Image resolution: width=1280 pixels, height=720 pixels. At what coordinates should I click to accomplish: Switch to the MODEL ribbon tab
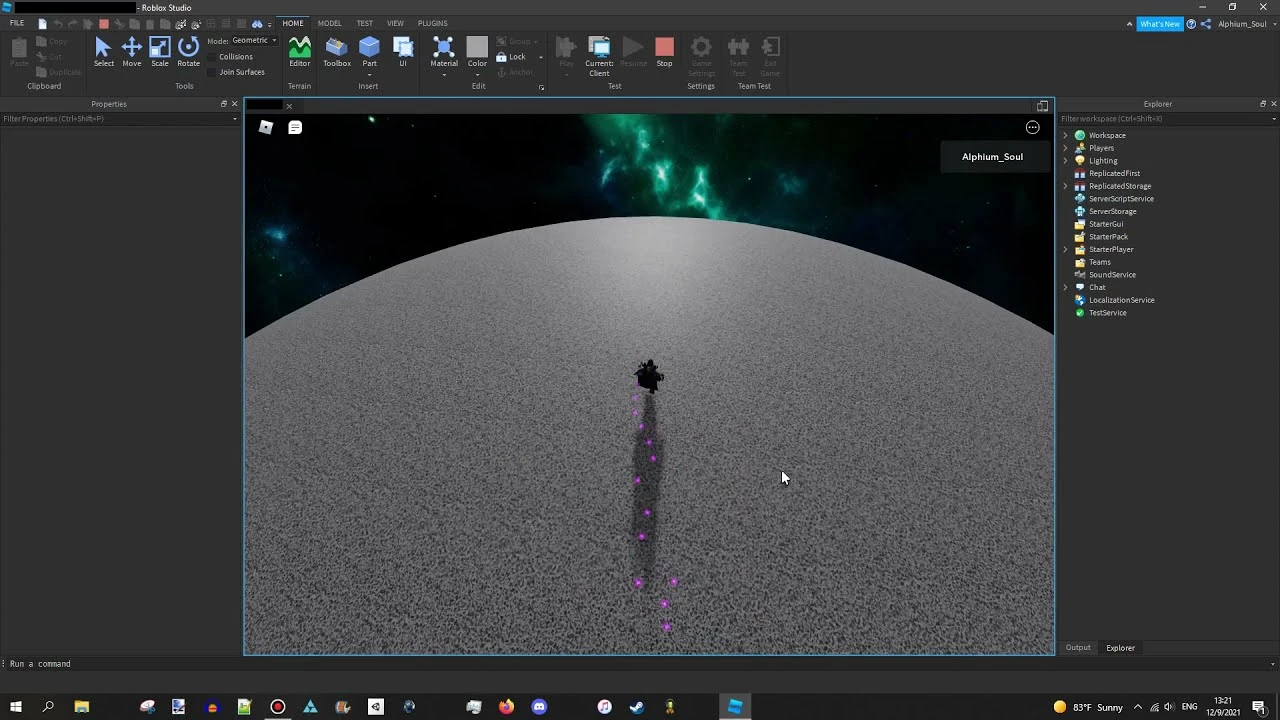pyautogui.click(x=329, y=23)
